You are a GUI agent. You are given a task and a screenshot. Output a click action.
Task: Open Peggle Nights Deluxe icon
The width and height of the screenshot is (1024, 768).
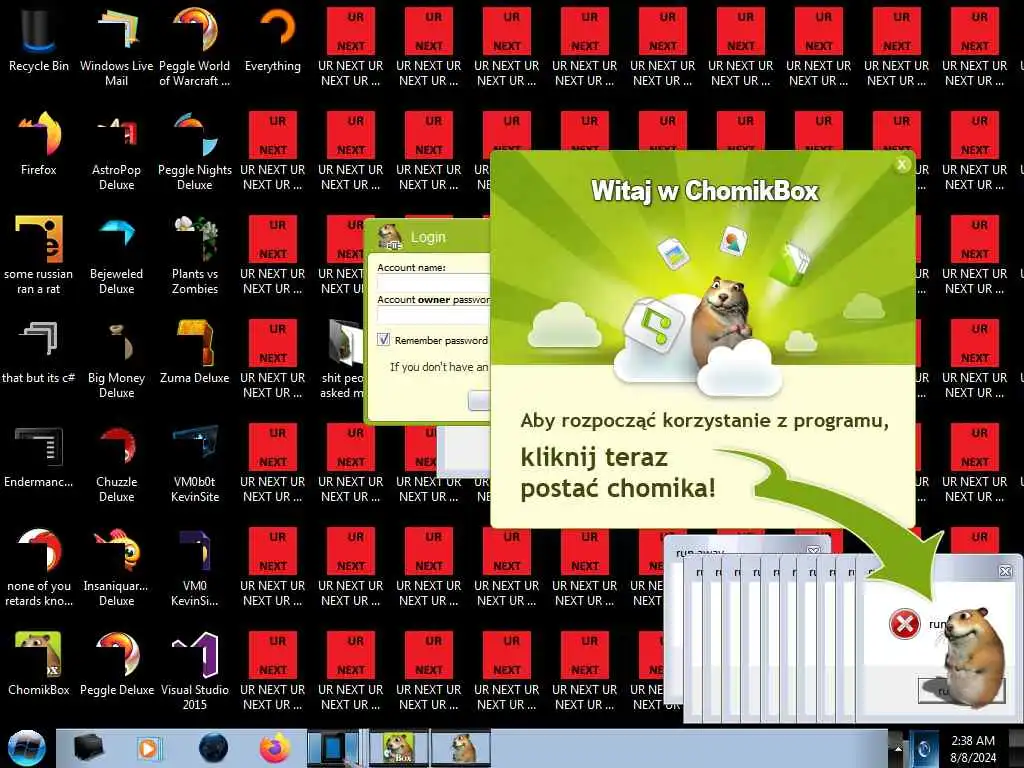point(195,150)
